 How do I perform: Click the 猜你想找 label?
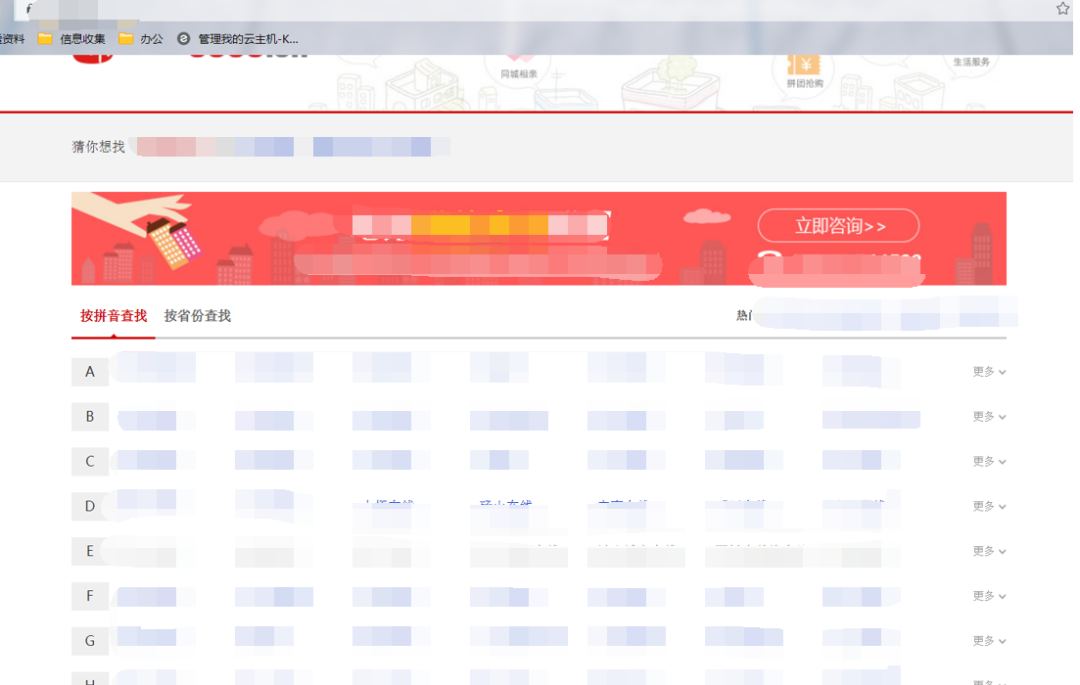(98, 147)
